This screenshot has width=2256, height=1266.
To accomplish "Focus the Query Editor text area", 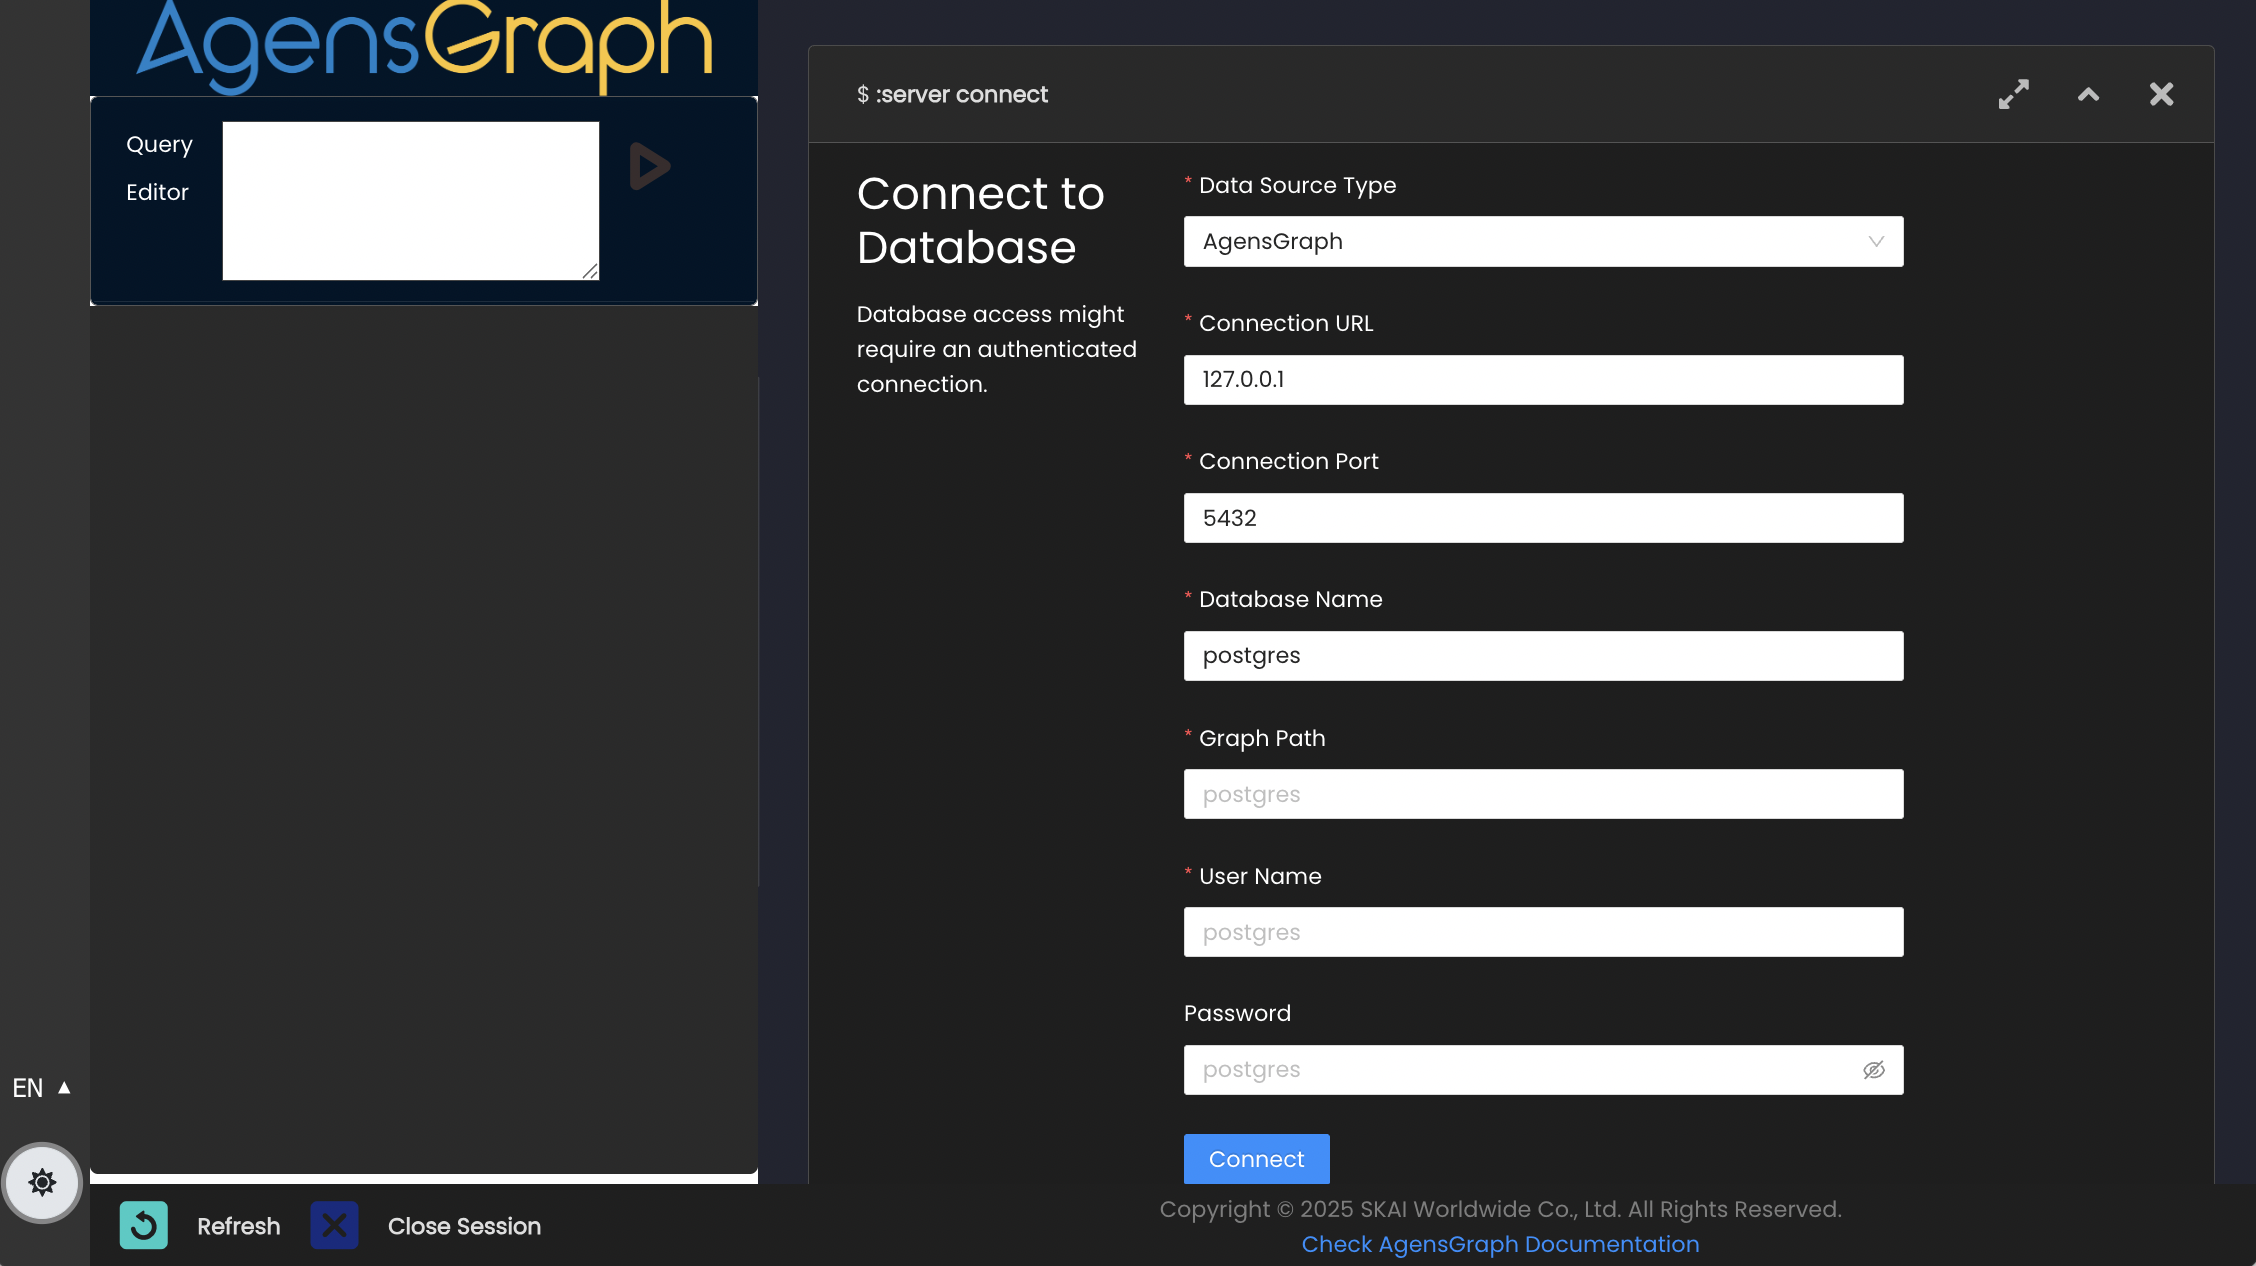I will [x=411, y=201].
